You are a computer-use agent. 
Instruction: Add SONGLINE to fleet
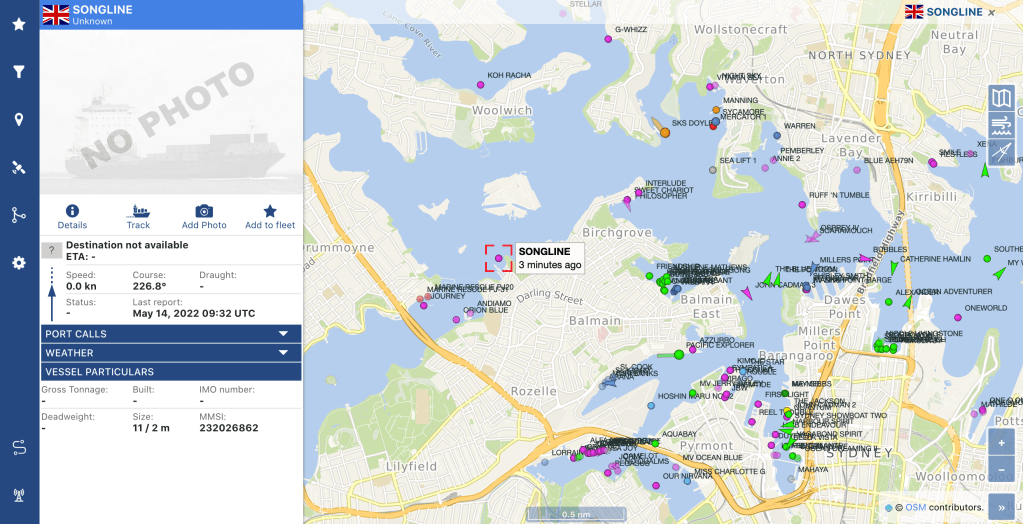pos(270,216)
